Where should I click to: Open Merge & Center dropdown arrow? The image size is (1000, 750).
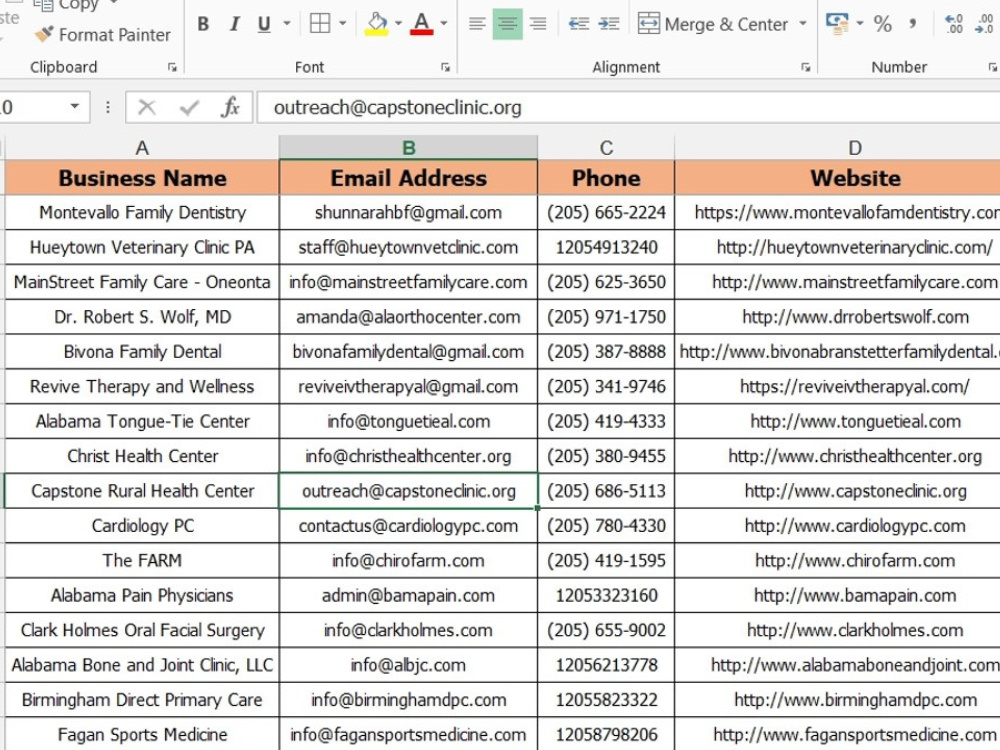[x=803, y=24]
